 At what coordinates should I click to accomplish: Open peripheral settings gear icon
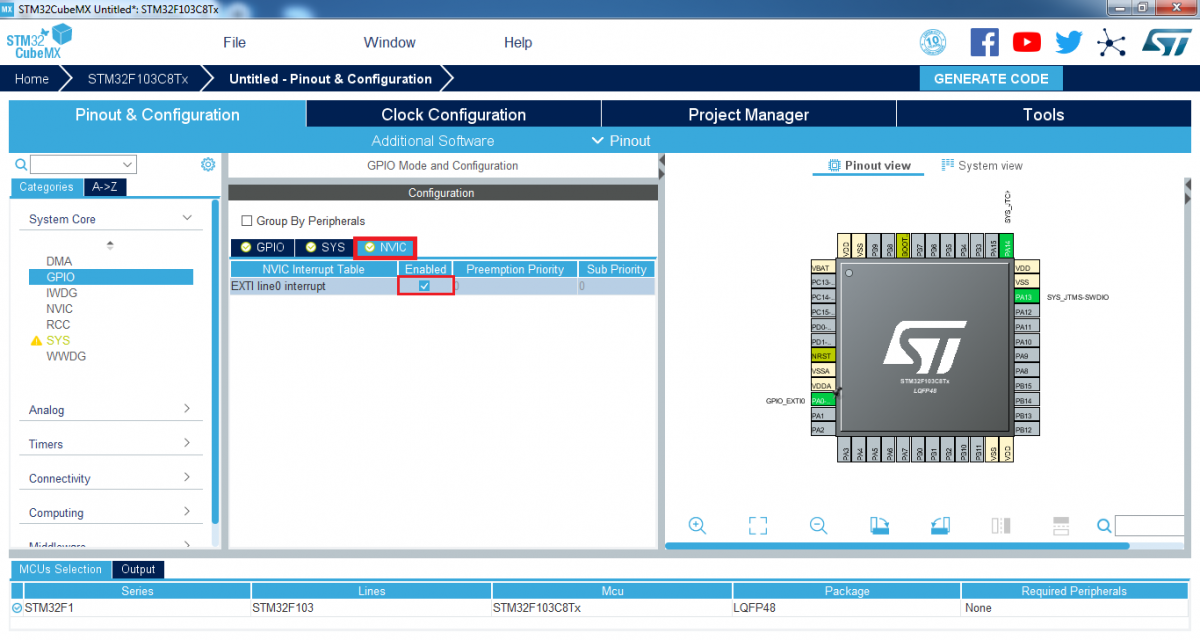point(208,165)
